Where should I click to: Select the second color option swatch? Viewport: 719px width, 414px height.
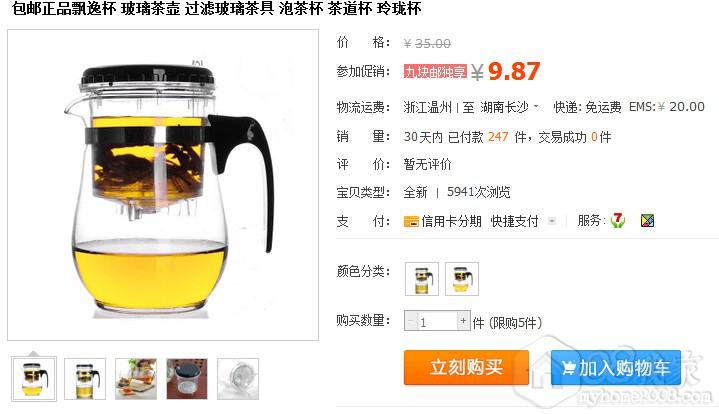[x=462, y=279]
